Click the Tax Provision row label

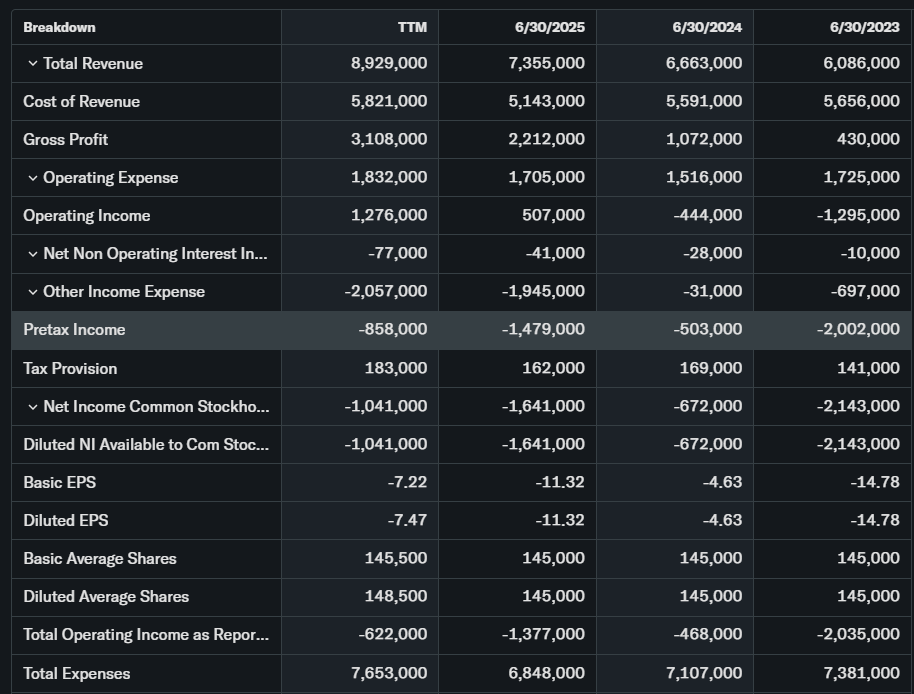click(70, 369)
